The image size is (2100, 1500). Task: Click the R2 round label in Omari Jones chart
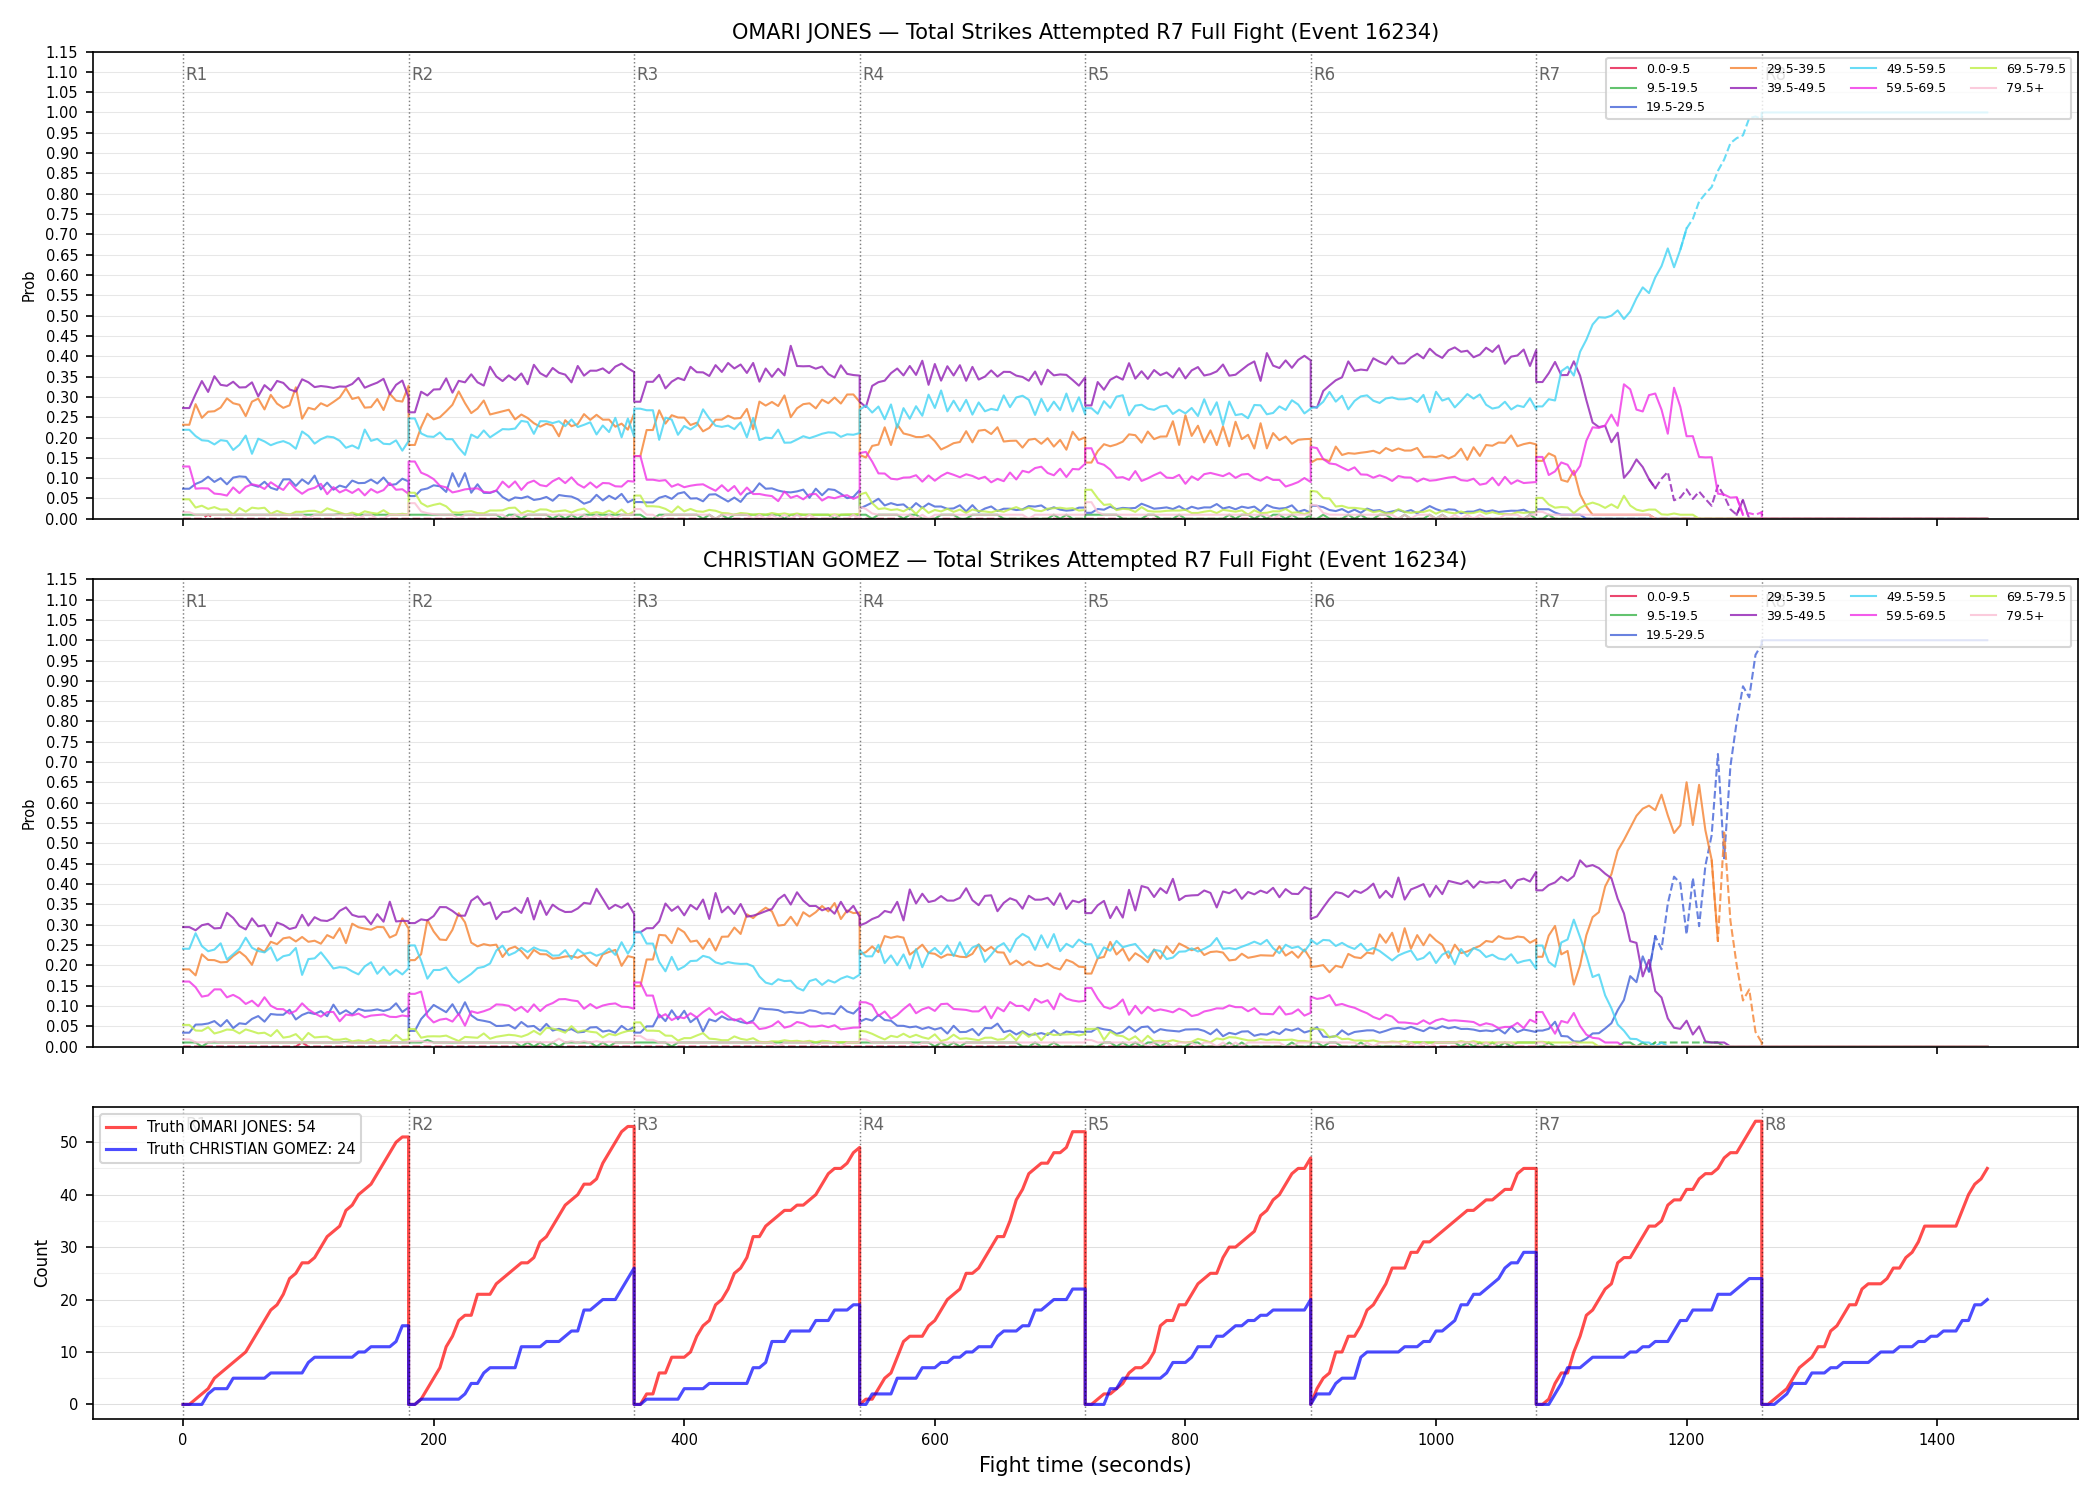click(422, 74)
